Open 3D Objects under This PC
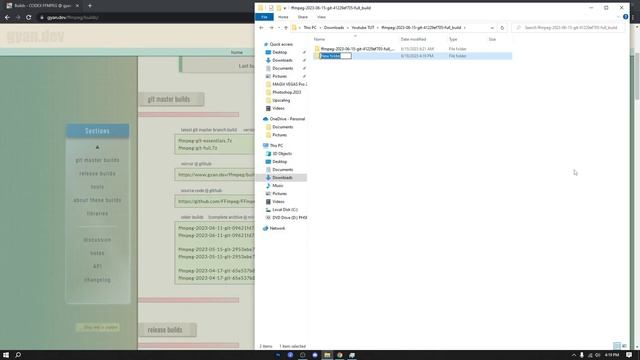Screen dimensions: 640x360 click(282, 153)
